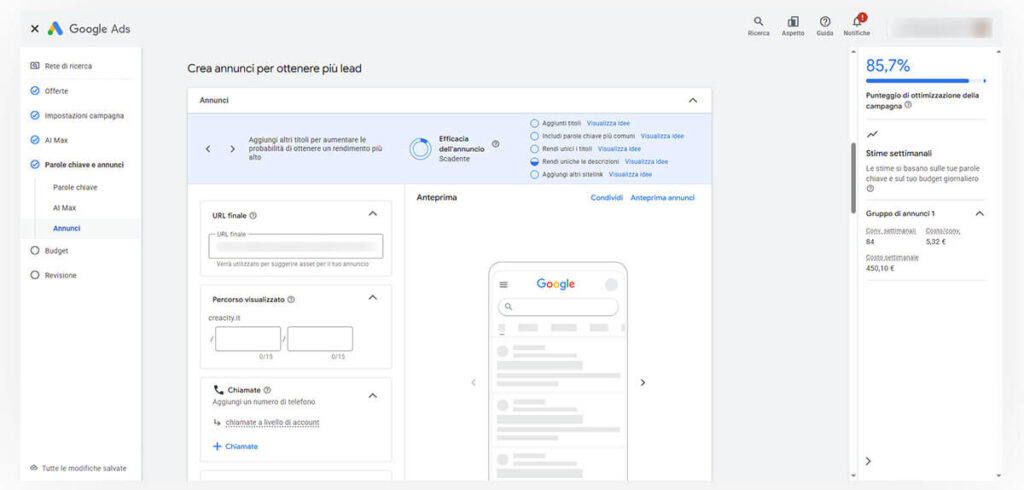Screen dimensions: 1024x490
Task: Click into the URL finale input field
Action: [296, 246]
